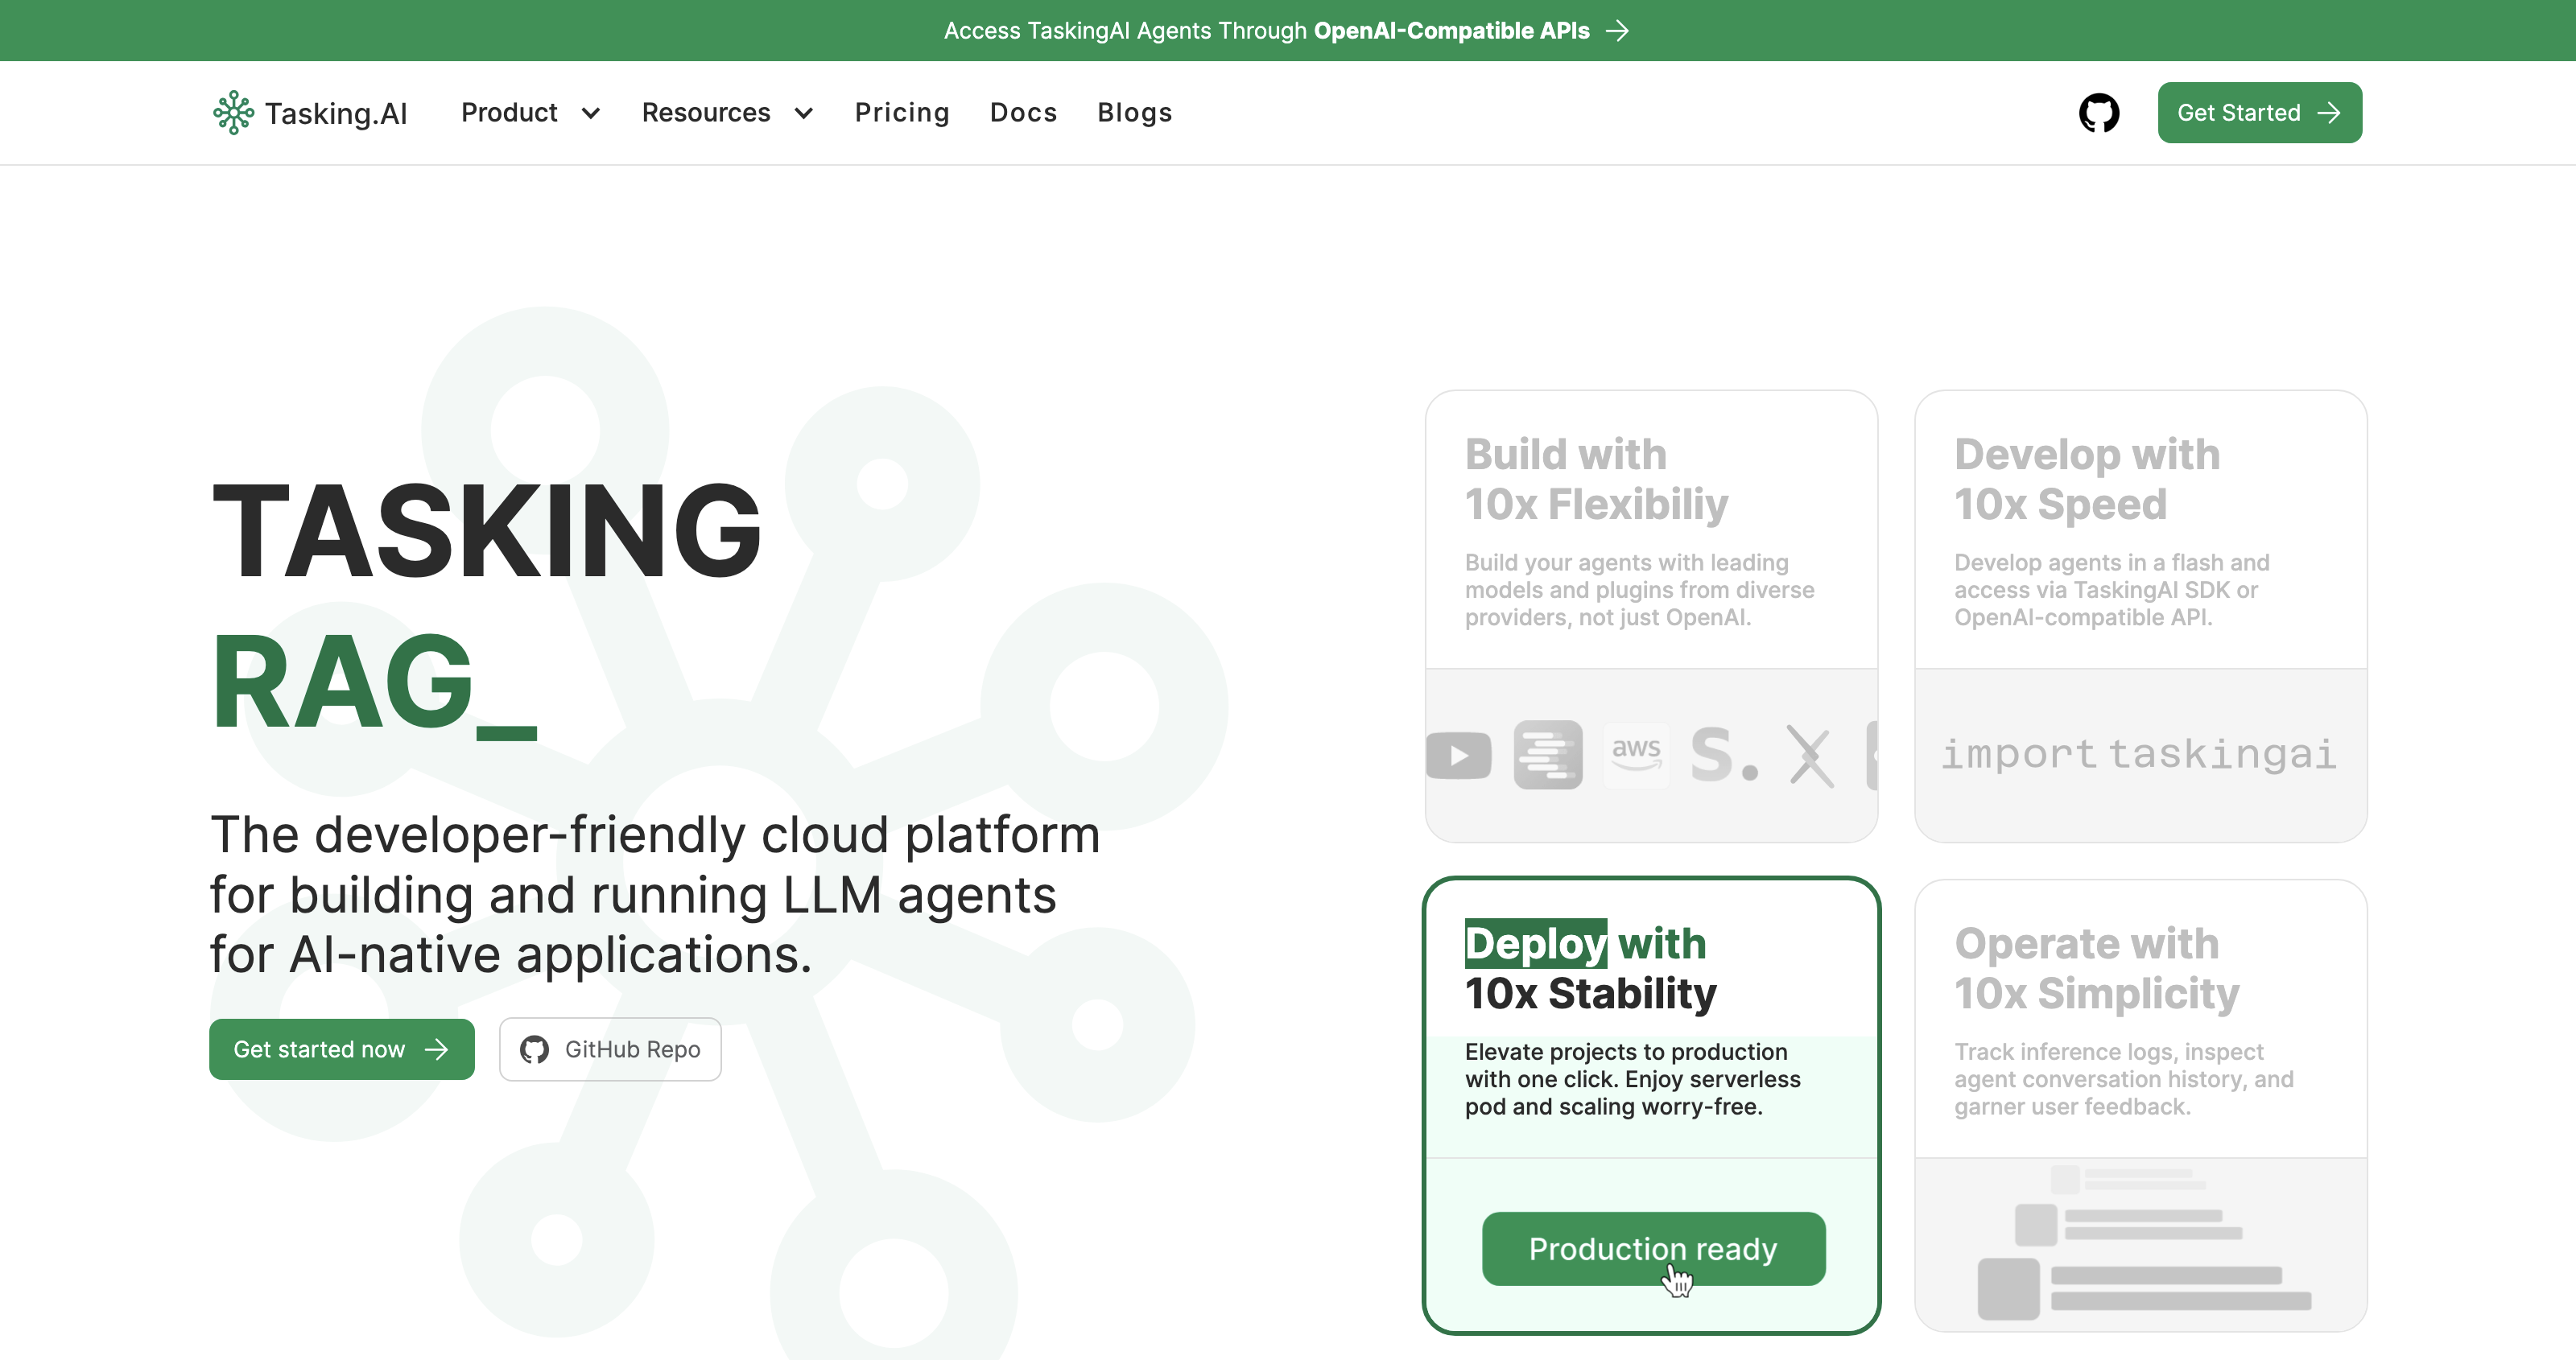The height and width of the screenshot is (1360, 2576).
Task: Select the Operate with 10x Simplicity card heading
Action: 2097,968
